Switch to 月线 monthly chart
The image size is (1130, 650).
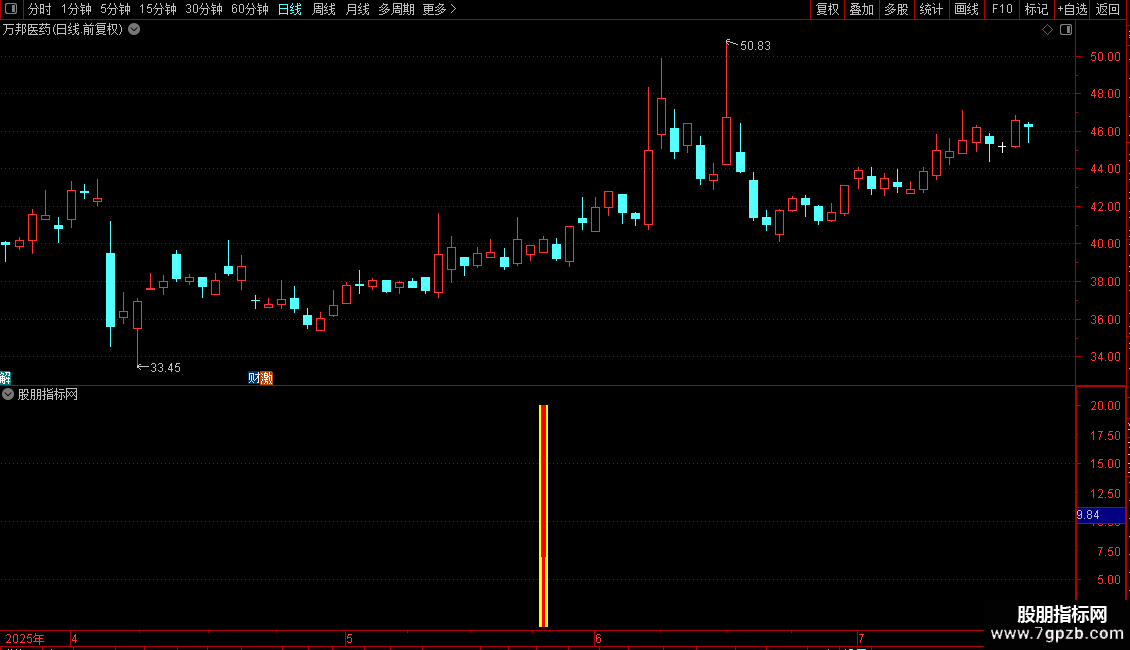(357, 9)
